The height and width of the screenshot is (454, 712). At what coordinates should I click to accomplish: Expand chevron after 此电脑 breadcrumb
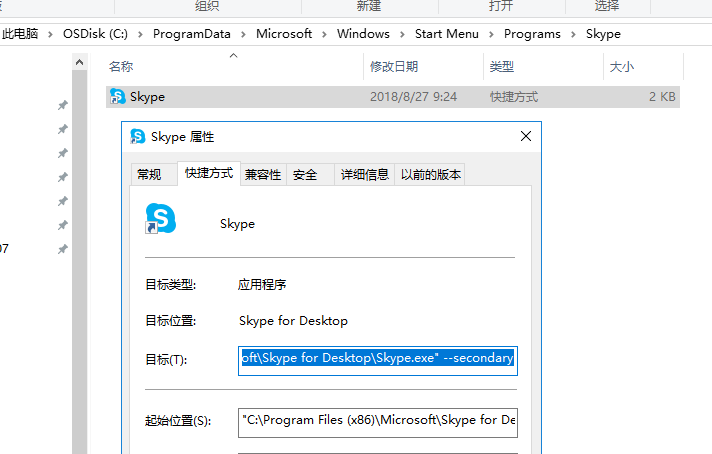50,34
